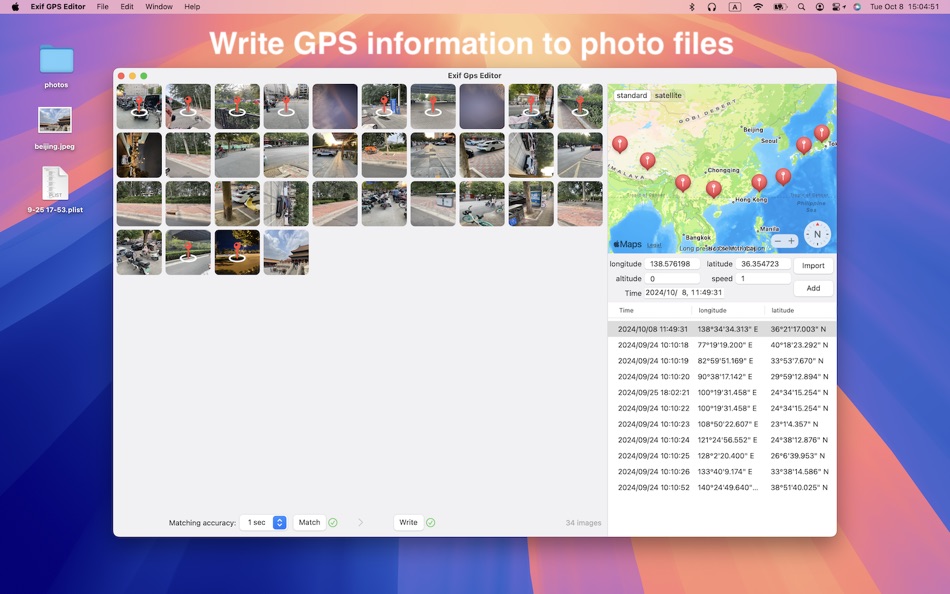The width and height of the screenshot is (950, 594).
Task: Click the Add button to add GPS record
Action: (x=812, y=288)
